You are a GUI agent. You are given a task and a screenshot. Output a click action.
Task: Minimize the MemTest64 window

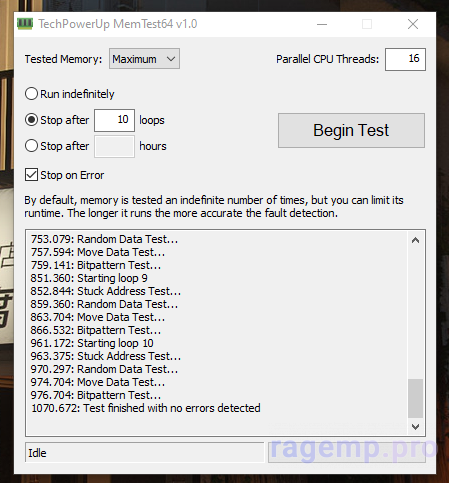[x=322, y=24]
